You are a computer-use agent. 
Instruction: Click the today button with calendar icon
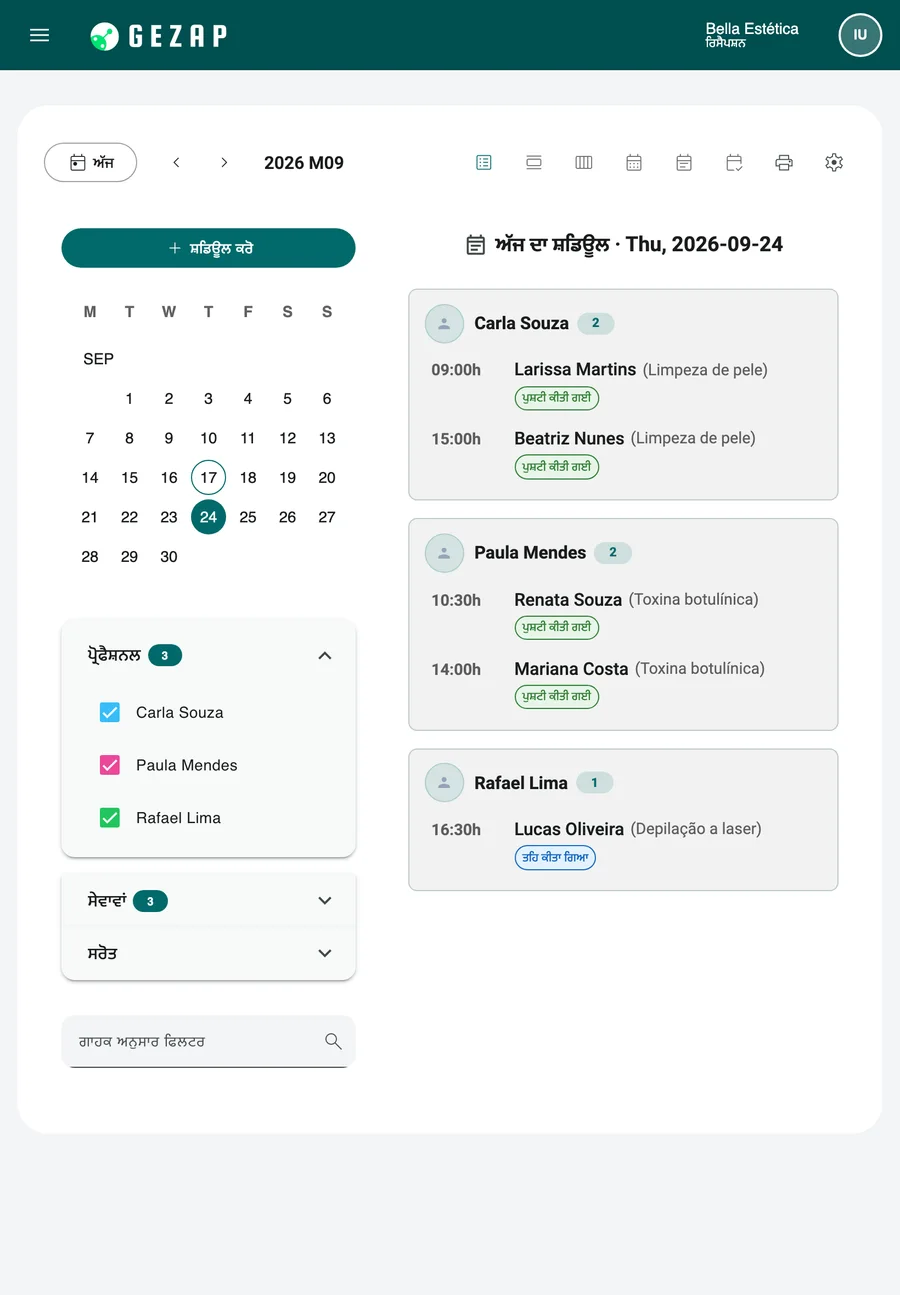click(x=90, y=162)
